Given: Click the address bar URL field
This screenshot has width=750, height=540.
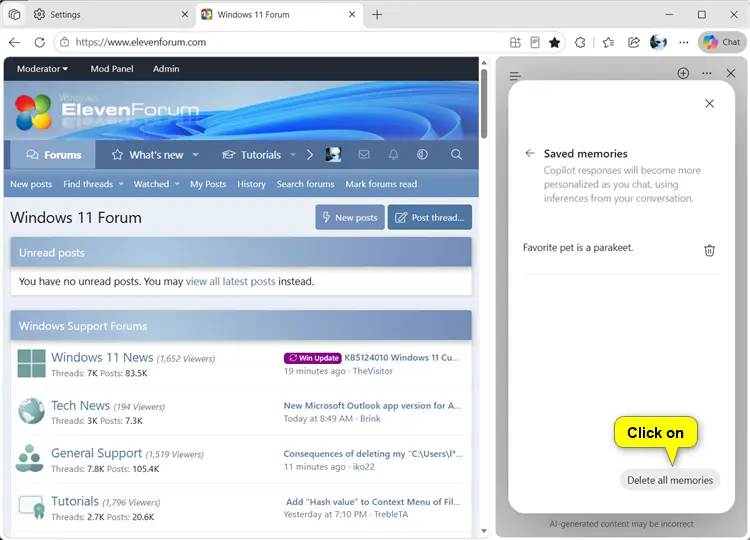Looking at the screenshot, I should click(x=287, y=42).
